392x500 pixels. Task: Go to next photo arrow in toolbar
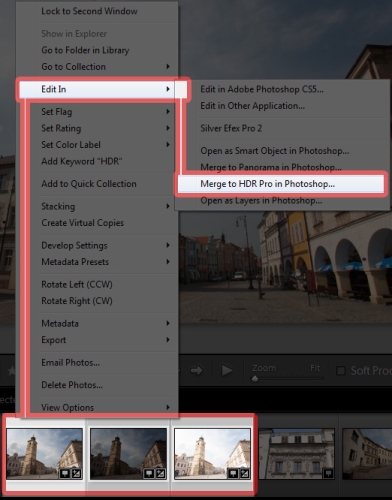click(197, 370)
